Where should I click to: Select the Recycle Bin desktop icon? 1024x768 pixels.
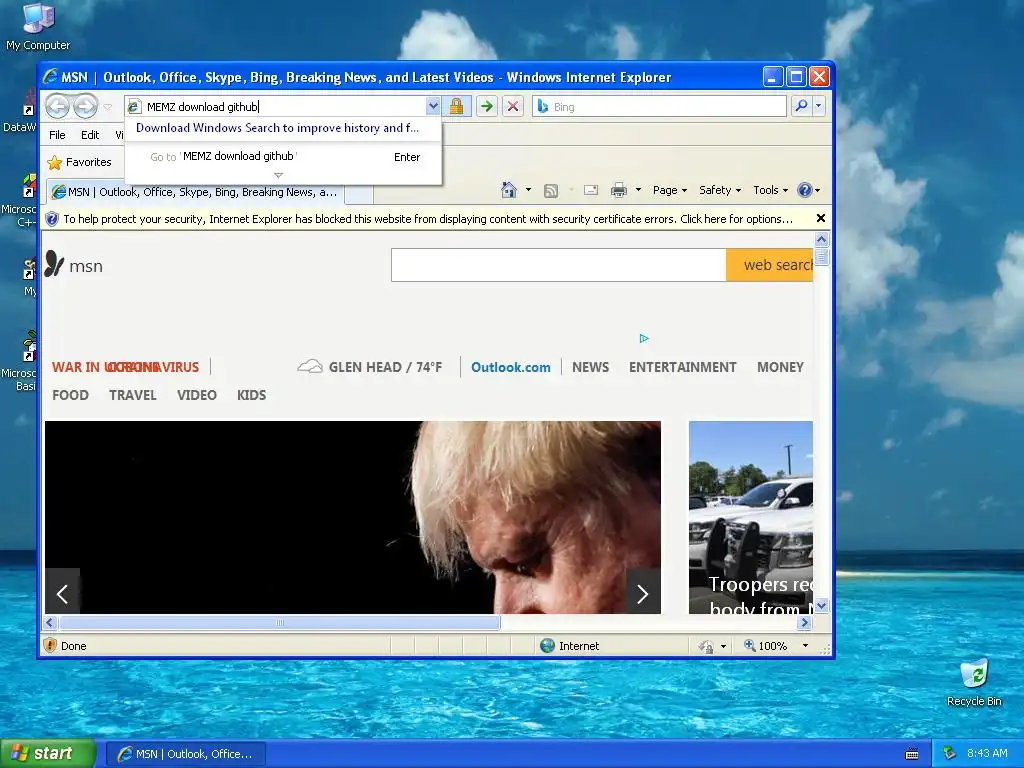pos(974,684)
